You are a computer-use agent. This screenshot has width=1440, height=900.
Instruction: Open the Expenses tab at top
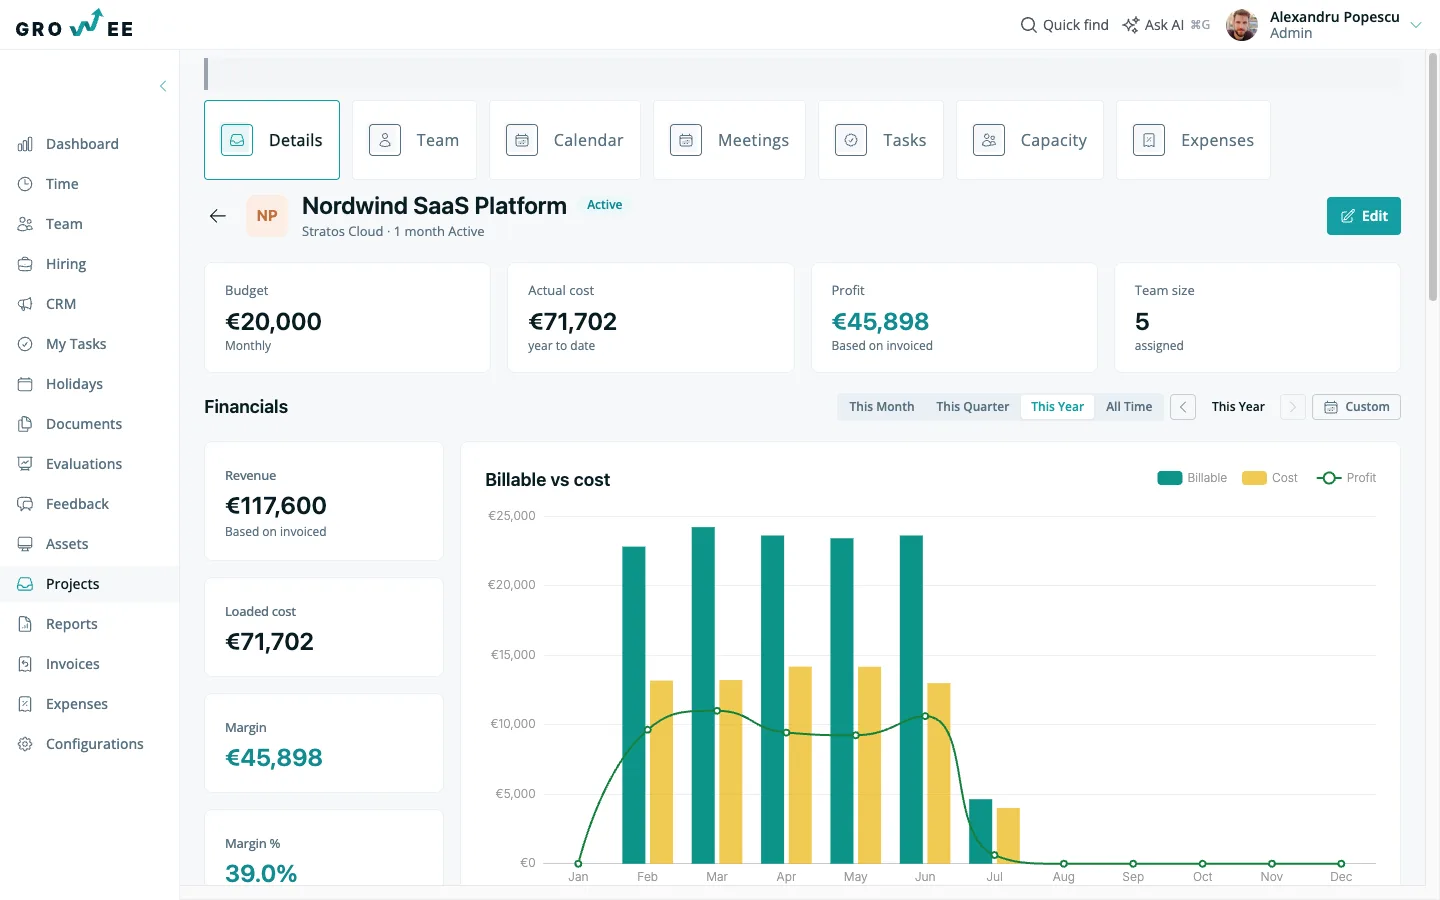(x=1193, y=140)
